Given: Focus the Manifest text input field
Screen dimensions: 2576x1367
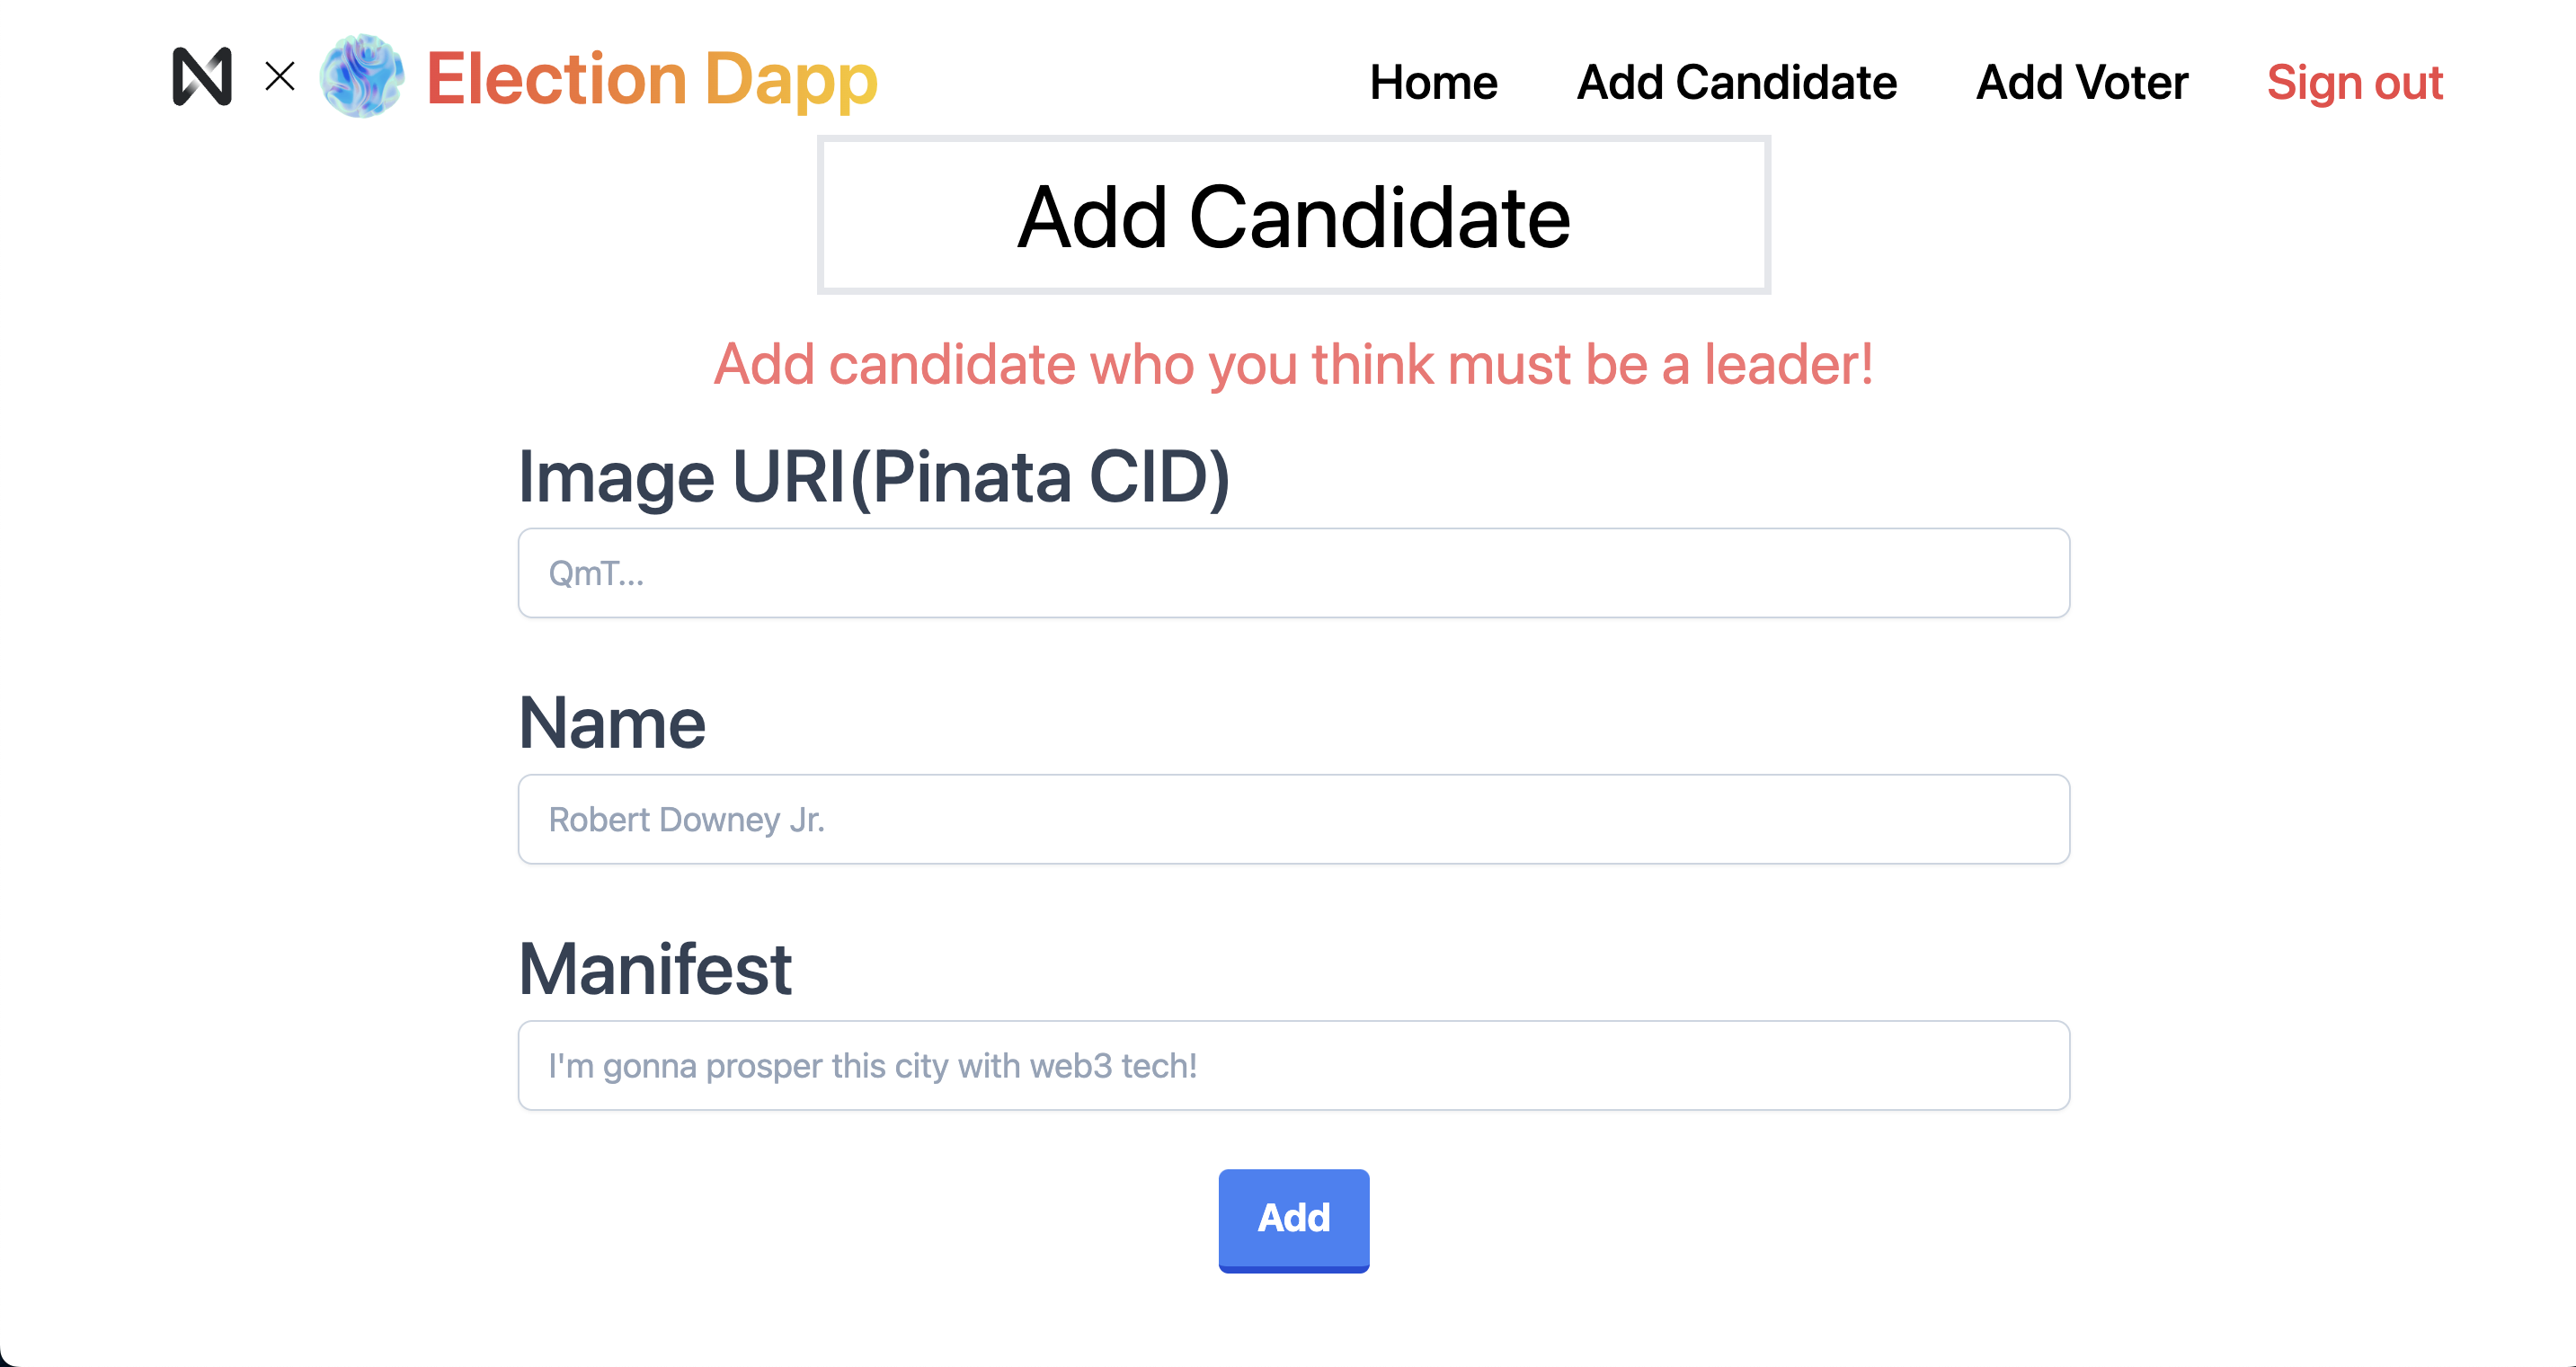Looking at the screenshot, I should (1294, 1065).
